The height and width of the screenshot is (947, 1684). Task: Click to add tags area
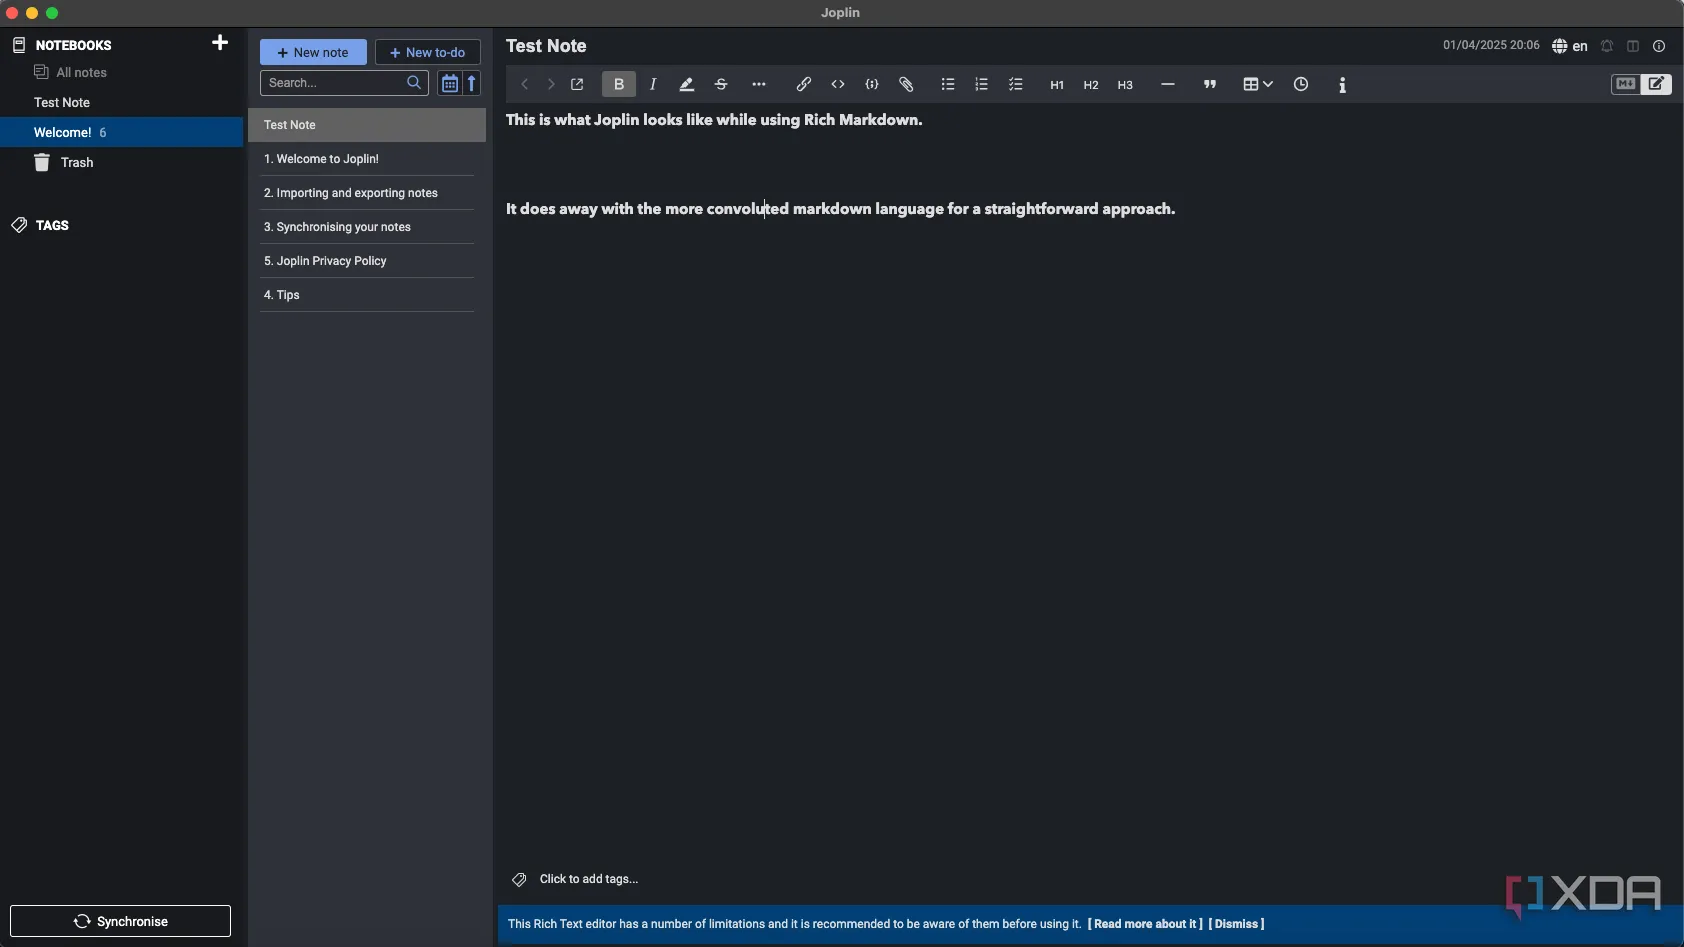tap(588, 879)
